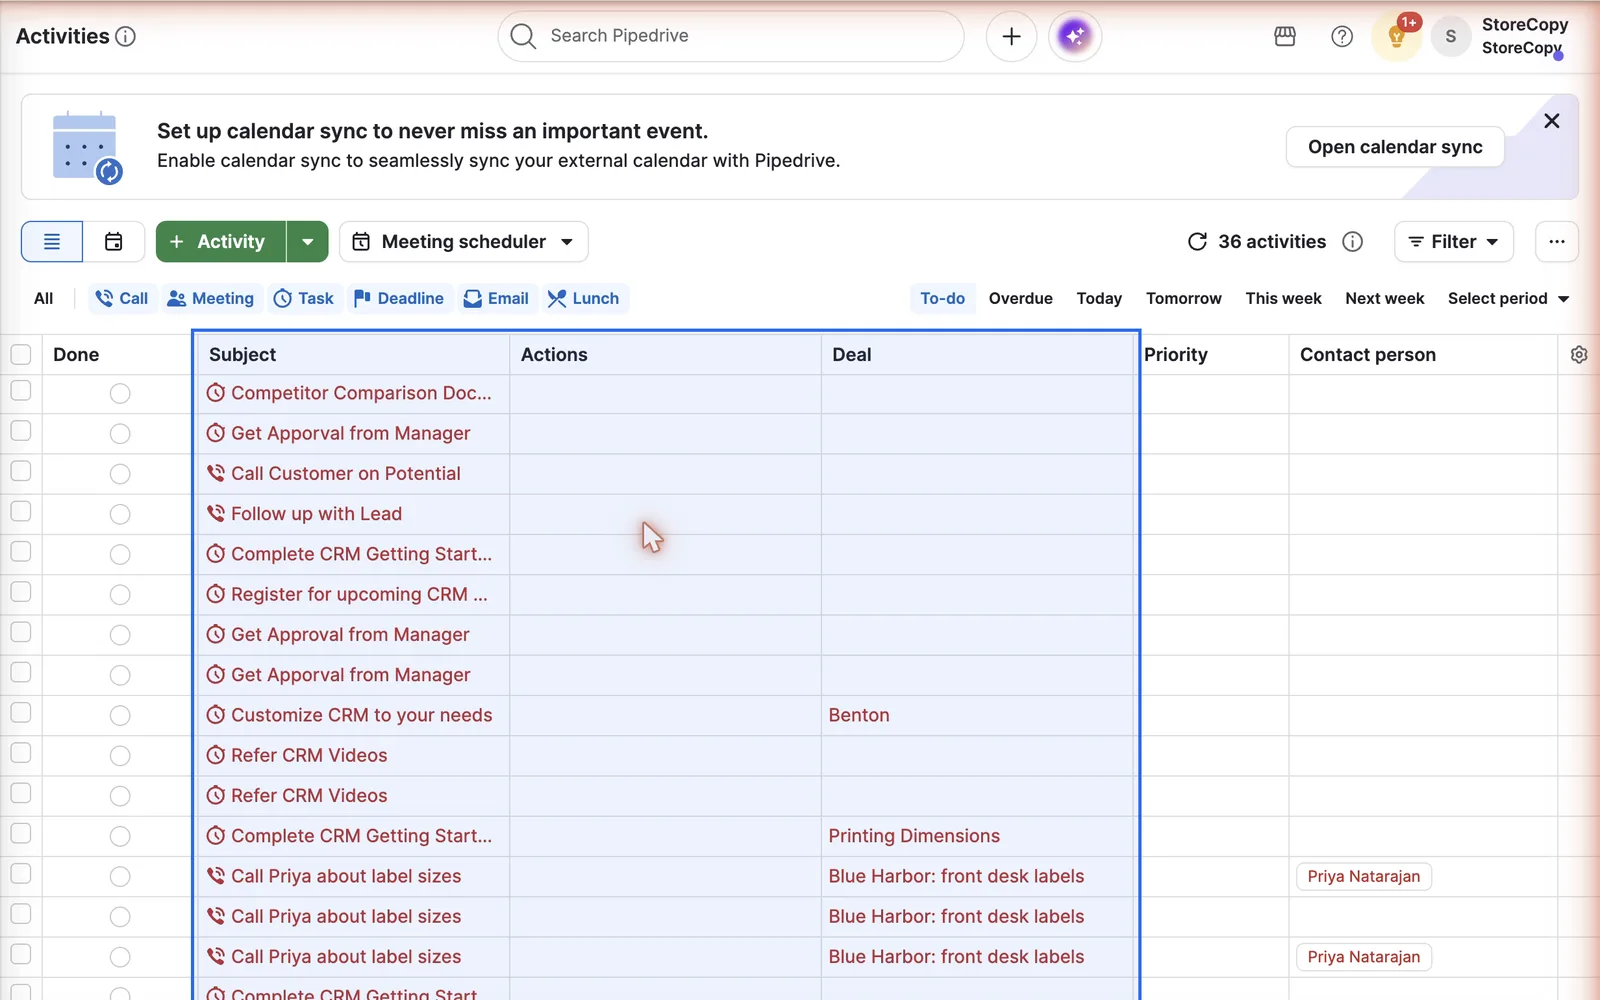Select the This week period tab

[x=1283, y=298]
